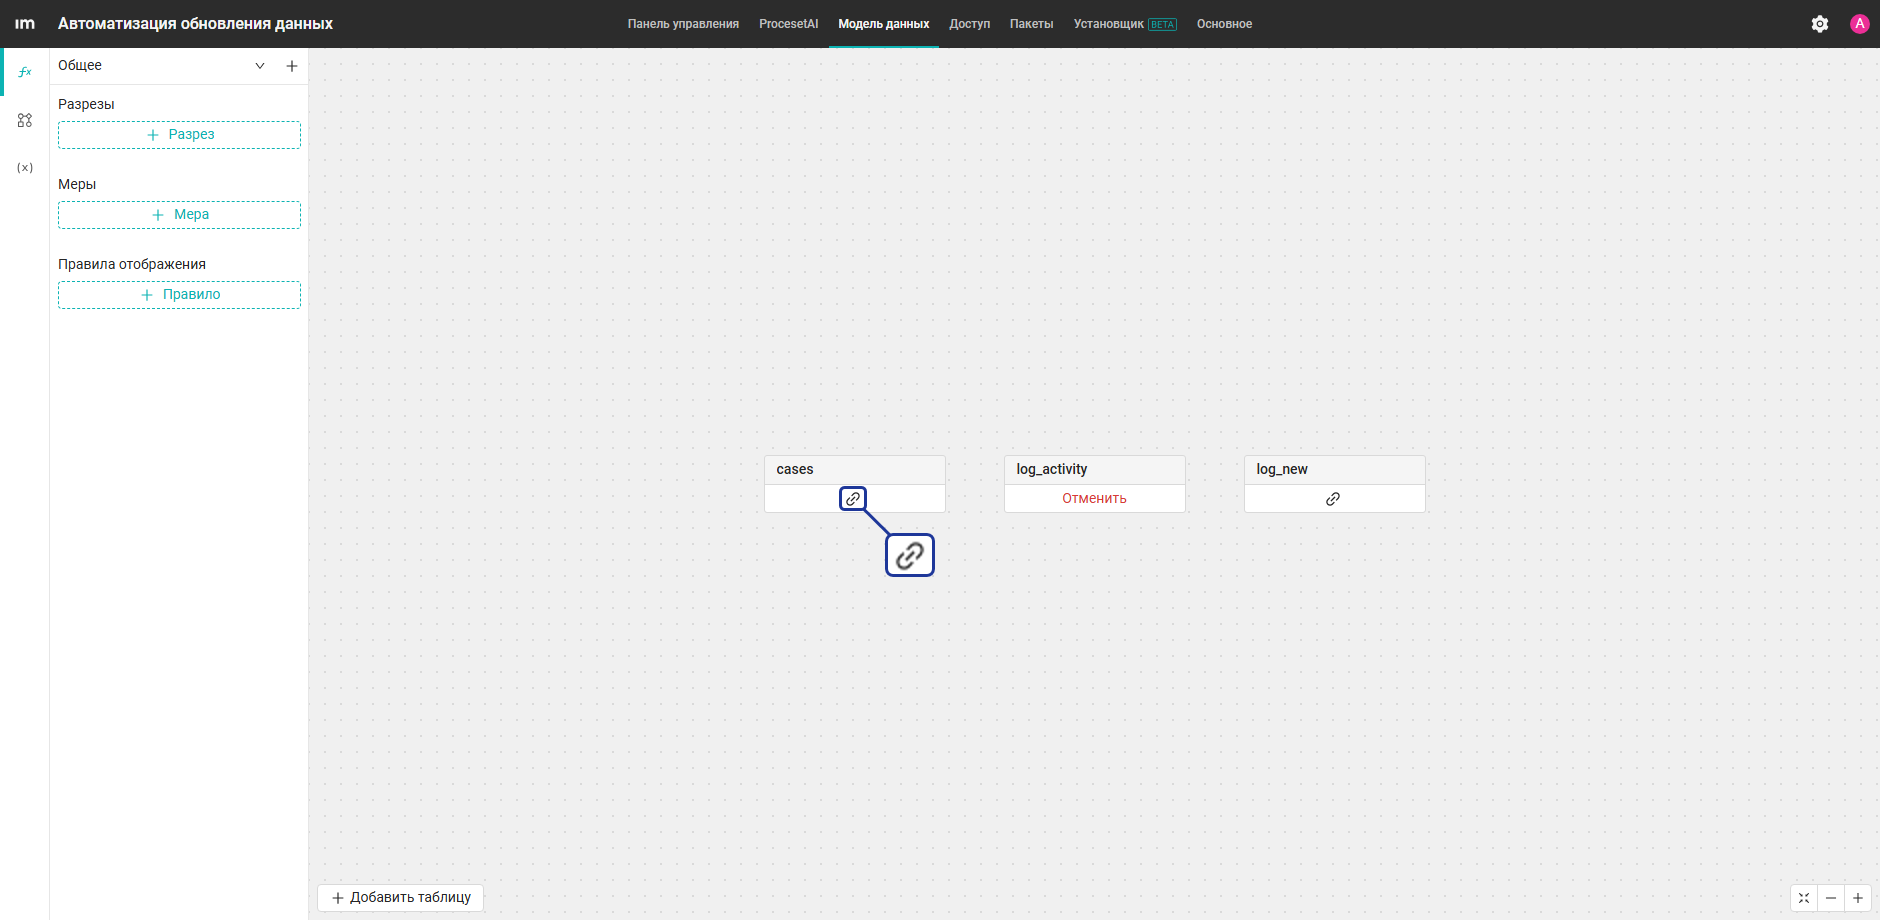
Task: Add a new Мера
Action: (179, 215)
